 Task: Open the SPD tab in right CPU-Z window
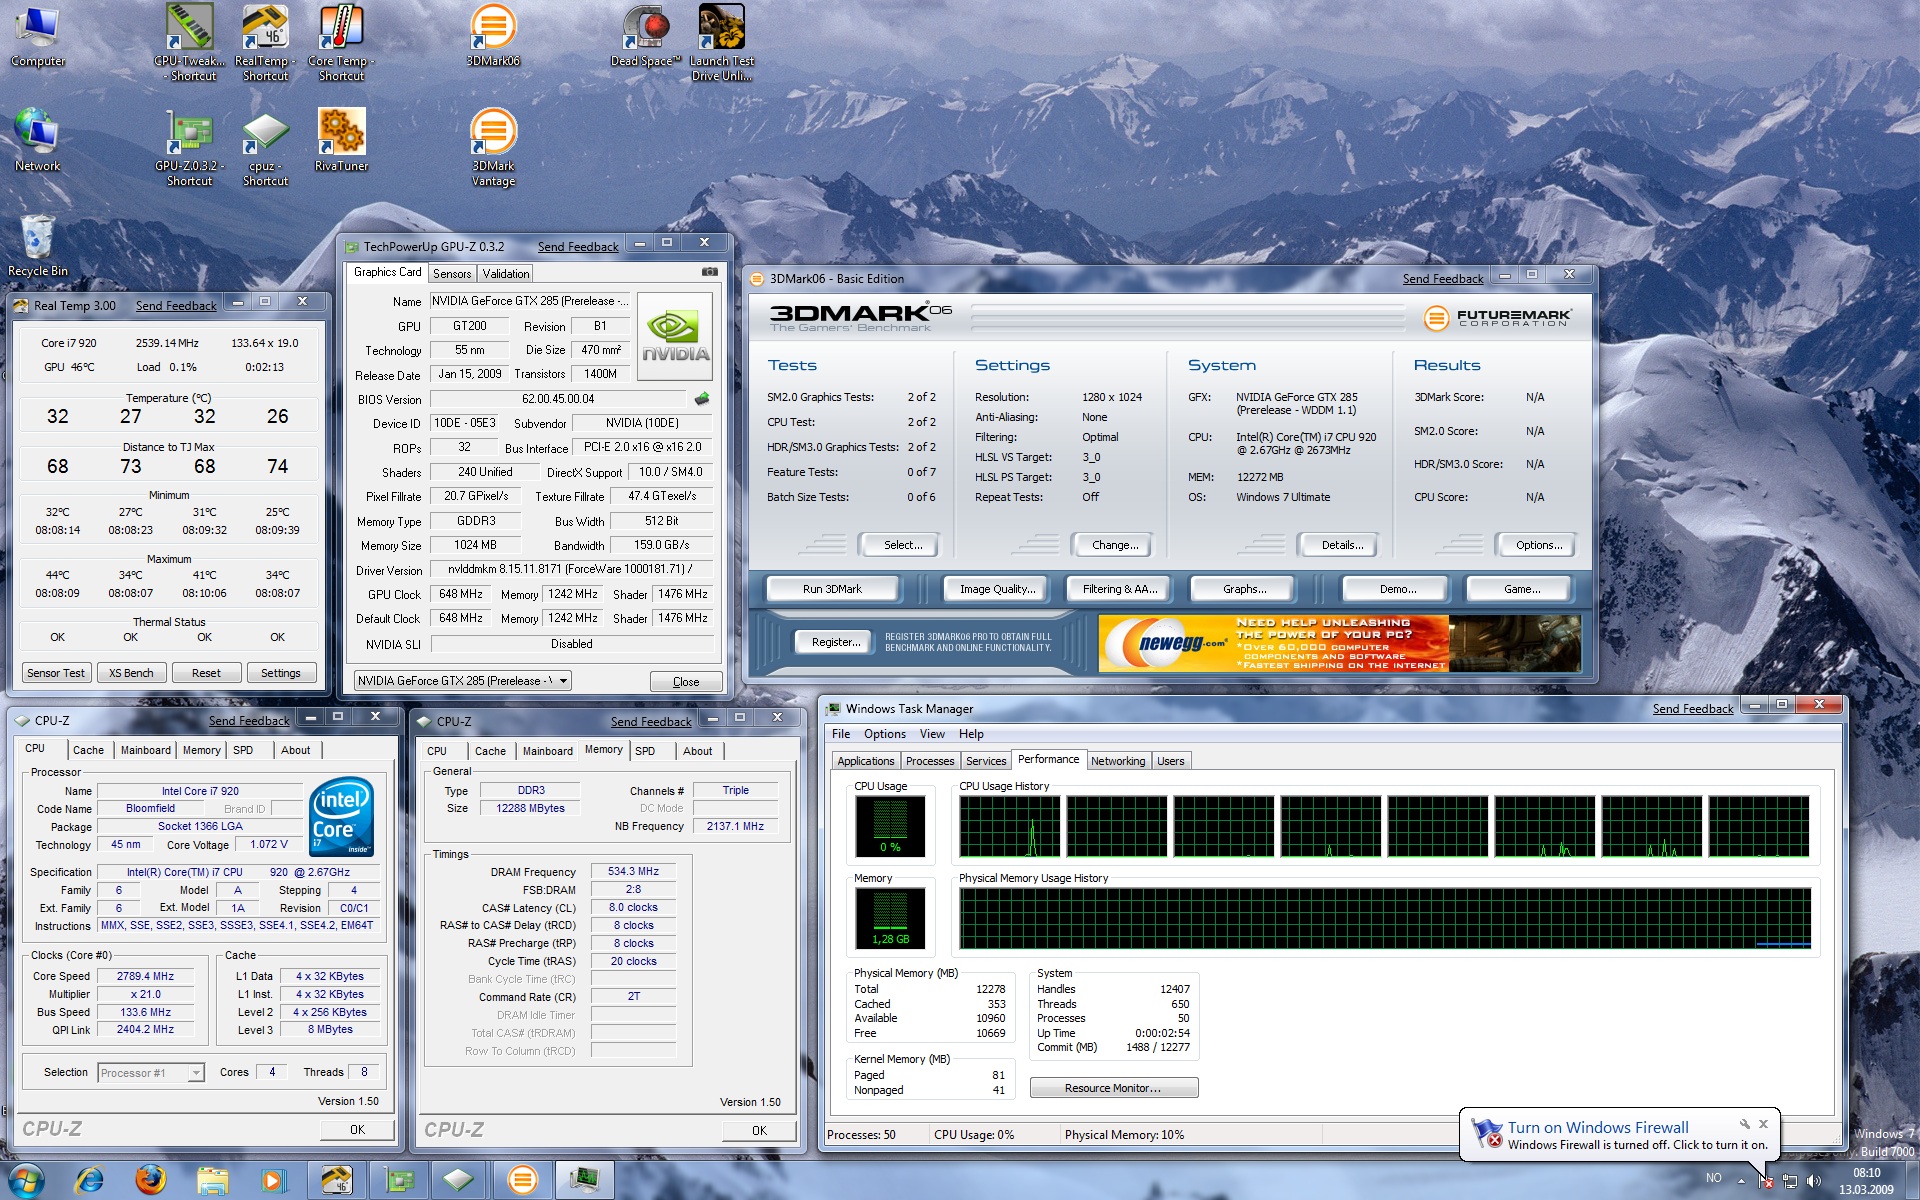tap(645, 751)
